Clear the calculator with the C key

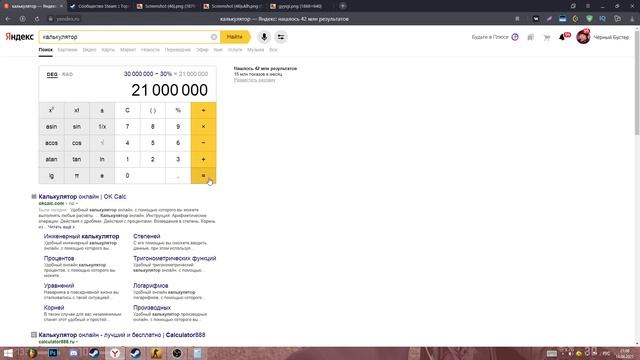(127, 110)
